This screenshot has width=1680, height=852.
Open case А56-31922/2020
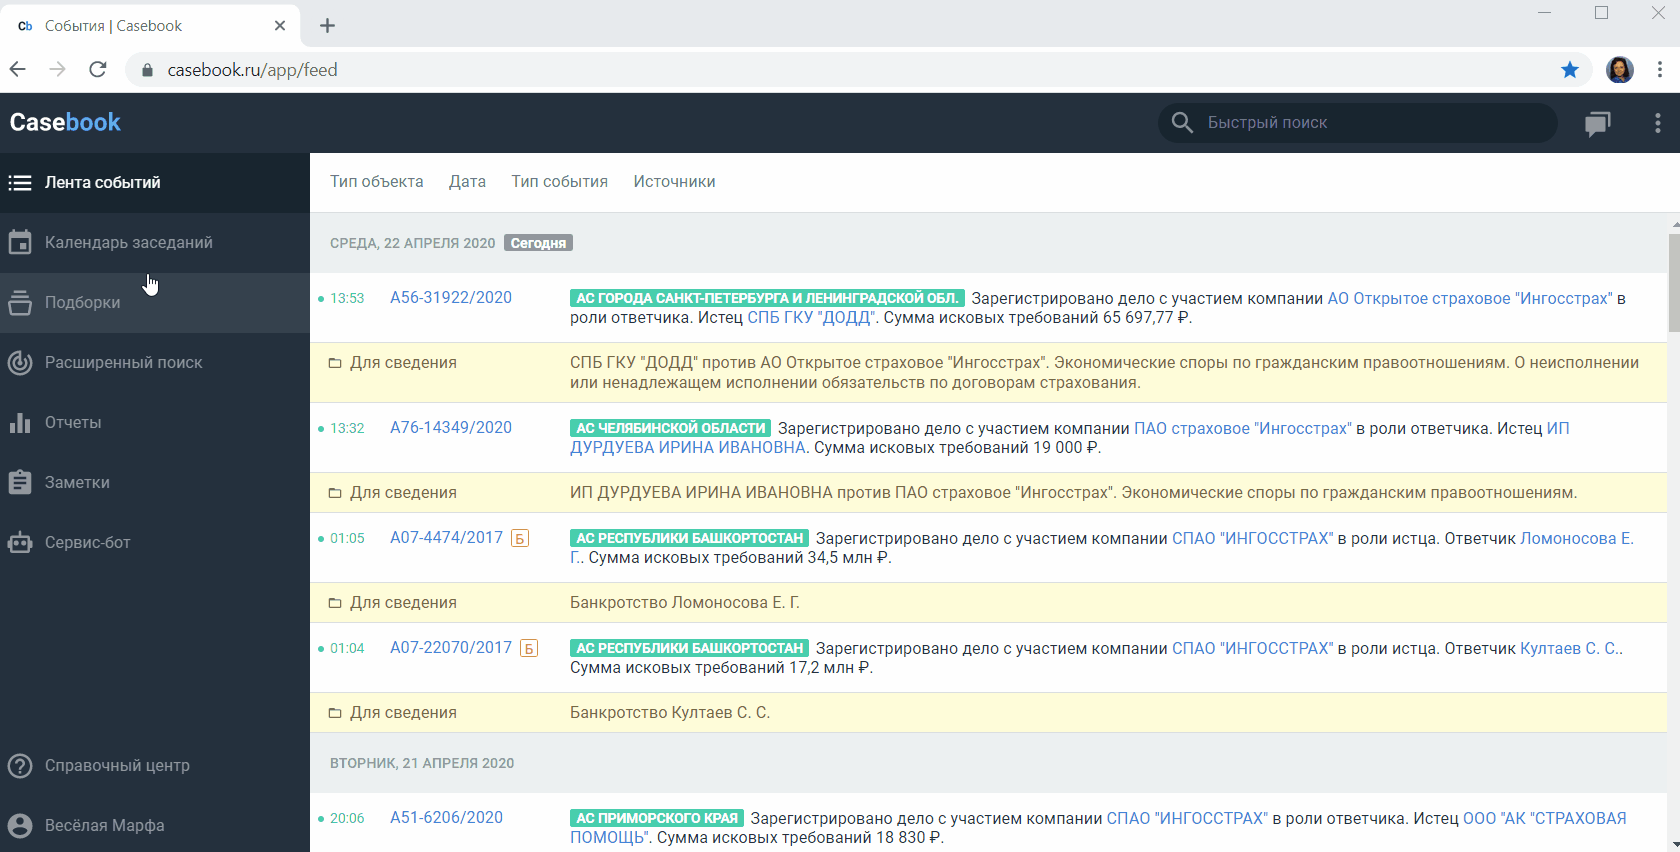(x=451, y=297)
